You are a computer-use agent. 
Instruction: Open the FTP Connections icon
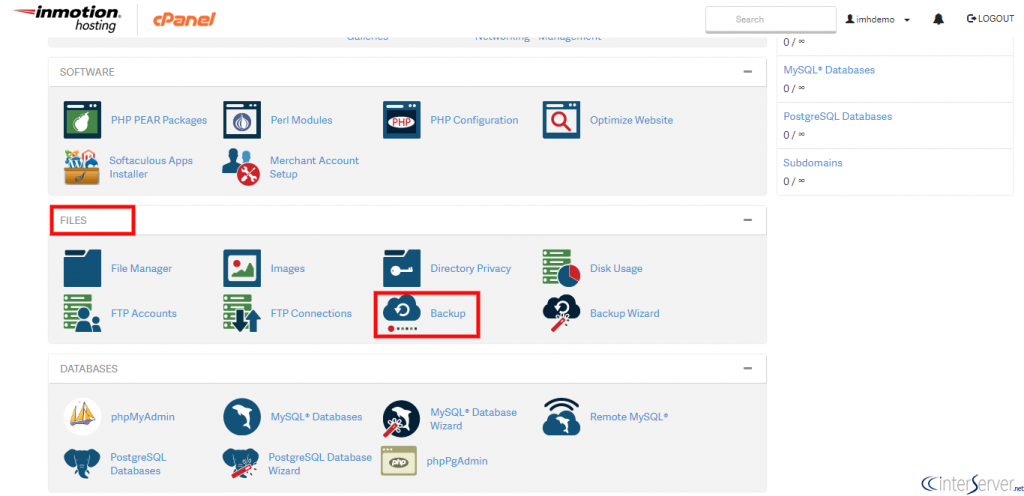click(x=242, y=313)
